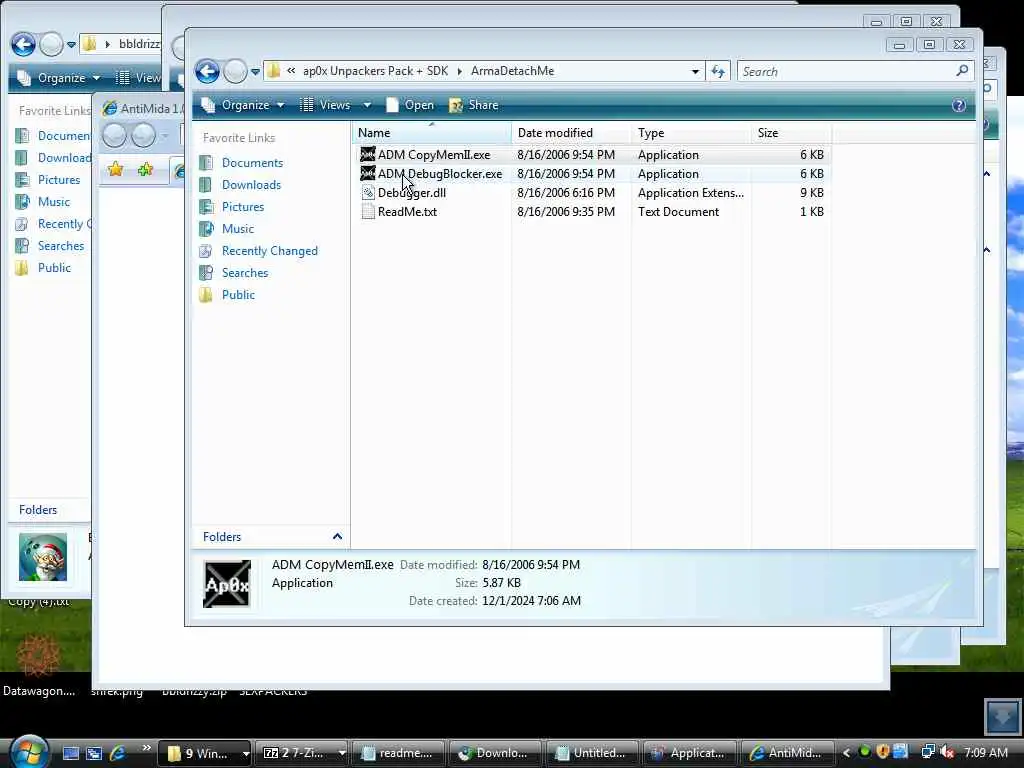1024x768 pixels.
Task: Switch to Downloads taskbar button
Action: coord(494,753)
